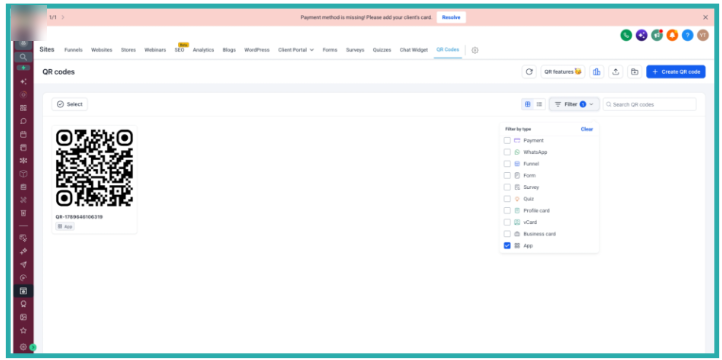Dismiss the payment warning banner

click(705, 17)
